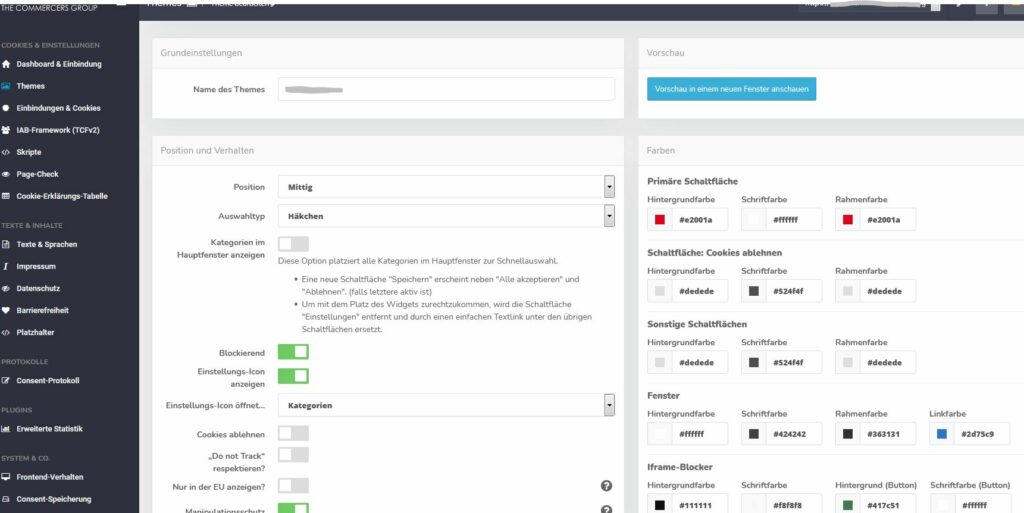Open the Consent-Protokoll menu entry
1024x513 pixels.
(48, 381)
